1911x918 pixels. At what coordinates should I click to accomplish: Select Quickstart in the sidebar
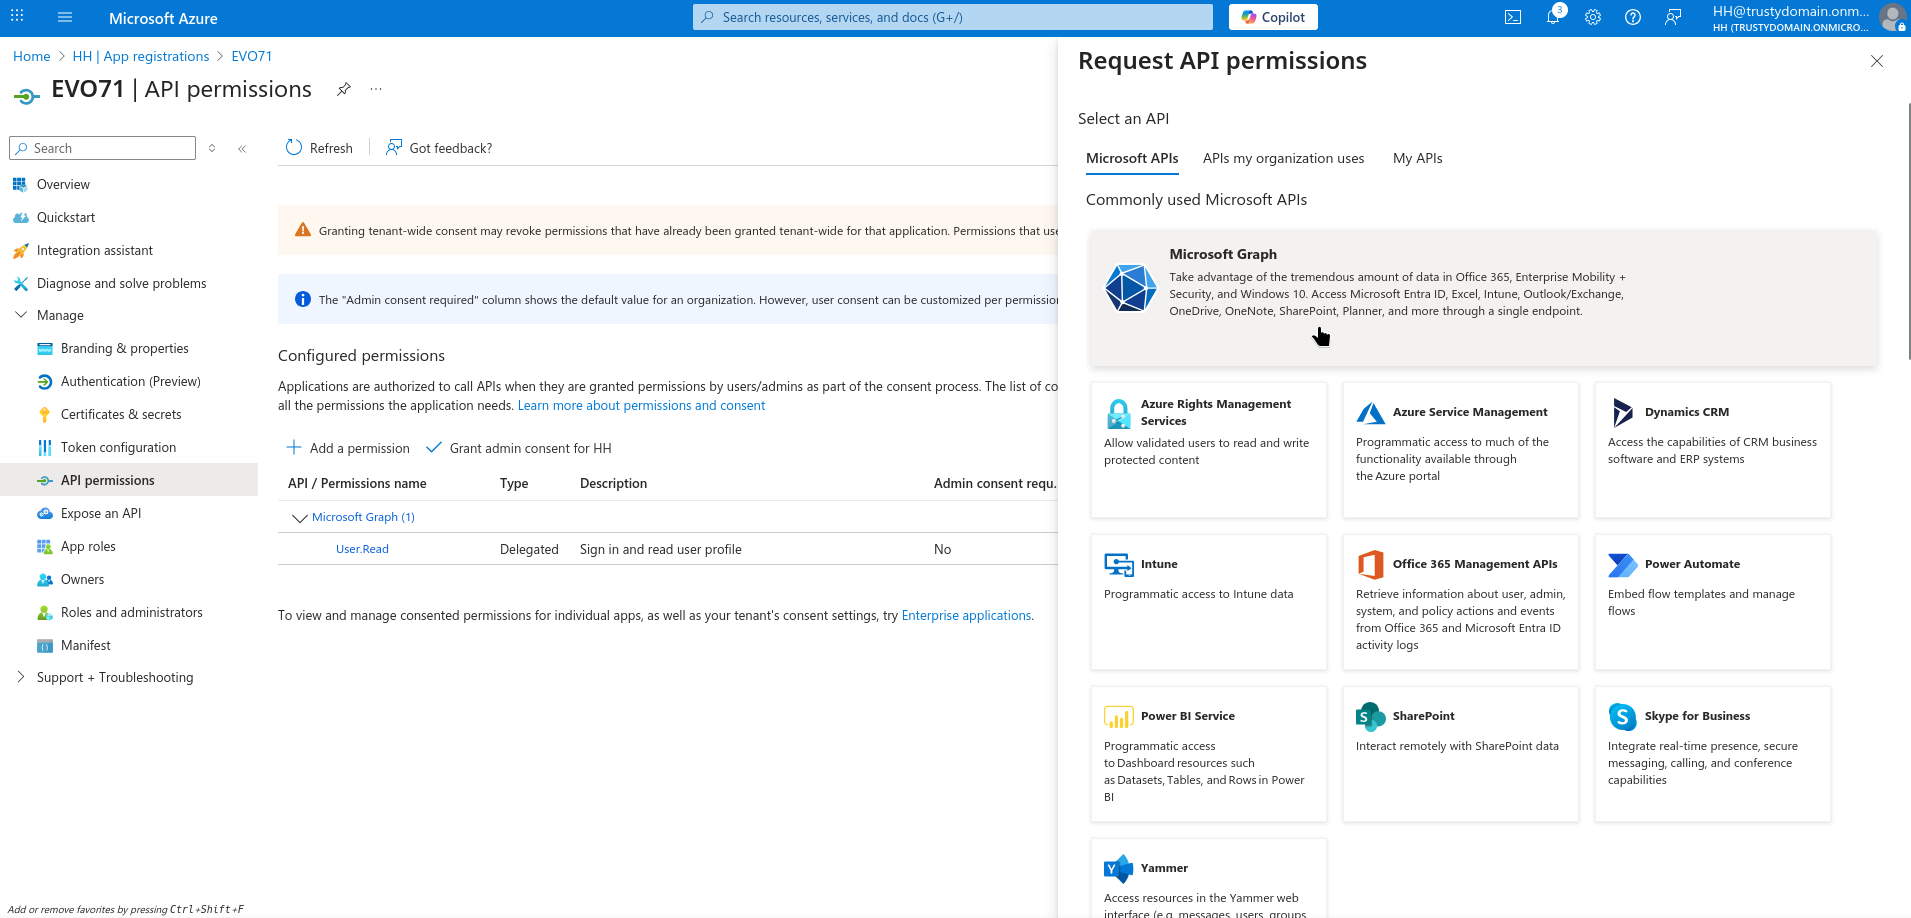tap(66, 217)
